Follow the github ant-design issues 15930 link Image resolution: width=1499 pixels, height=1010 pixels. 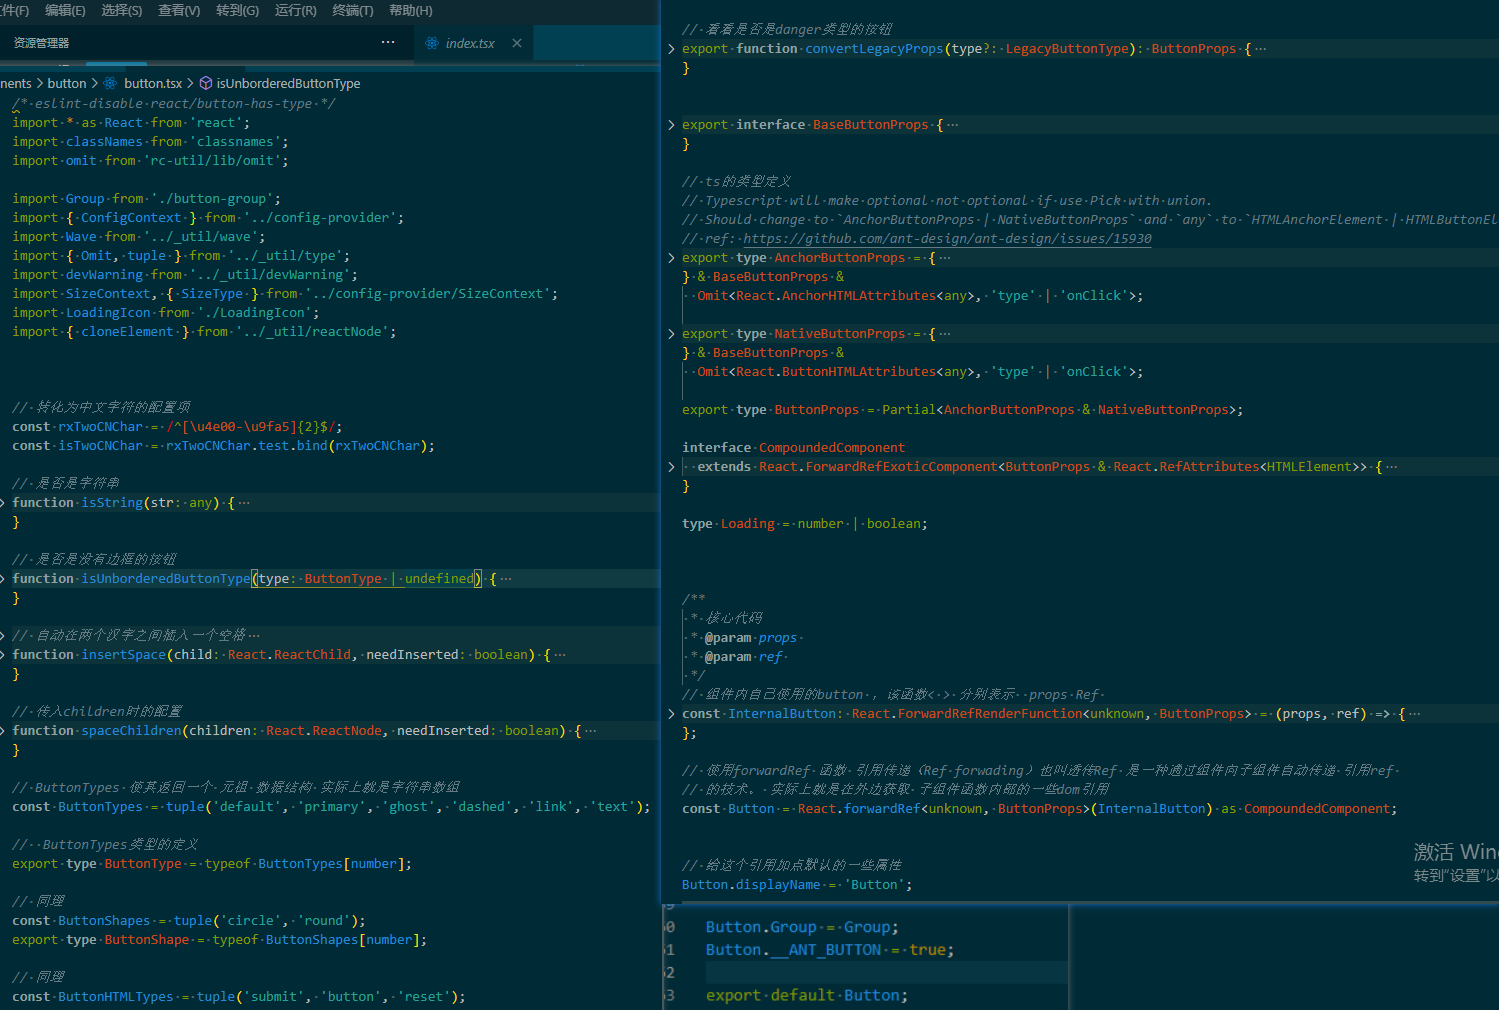947,239
